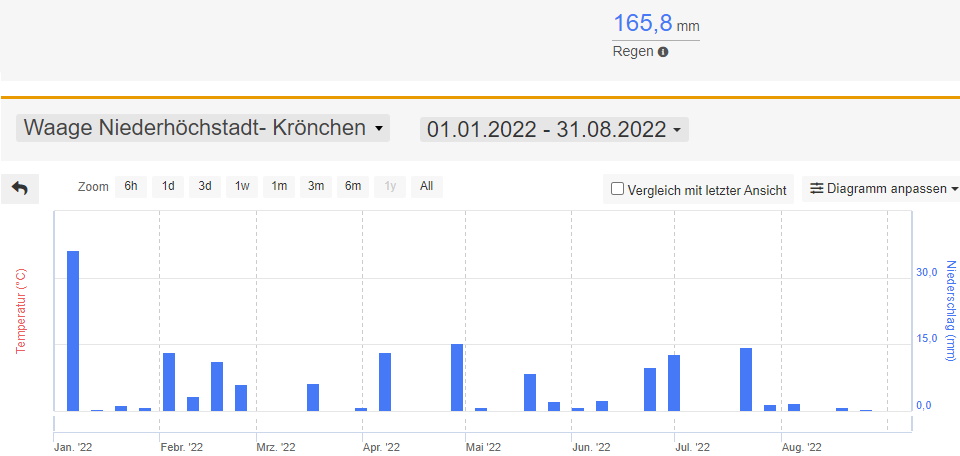The height and width of the screenshot is (456, 960).
Task: Click the info icon next to Regen
Action: pyautogui.click(x=663, y=52)
